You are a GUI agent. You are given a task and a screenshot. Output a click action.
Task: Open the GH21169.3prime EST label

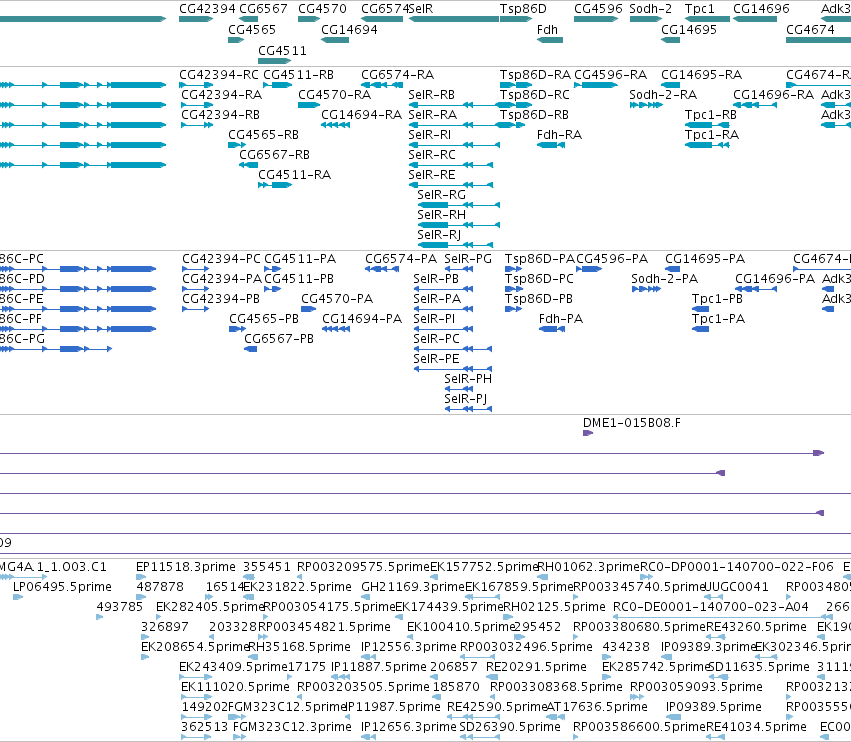(x=412, y=587)
